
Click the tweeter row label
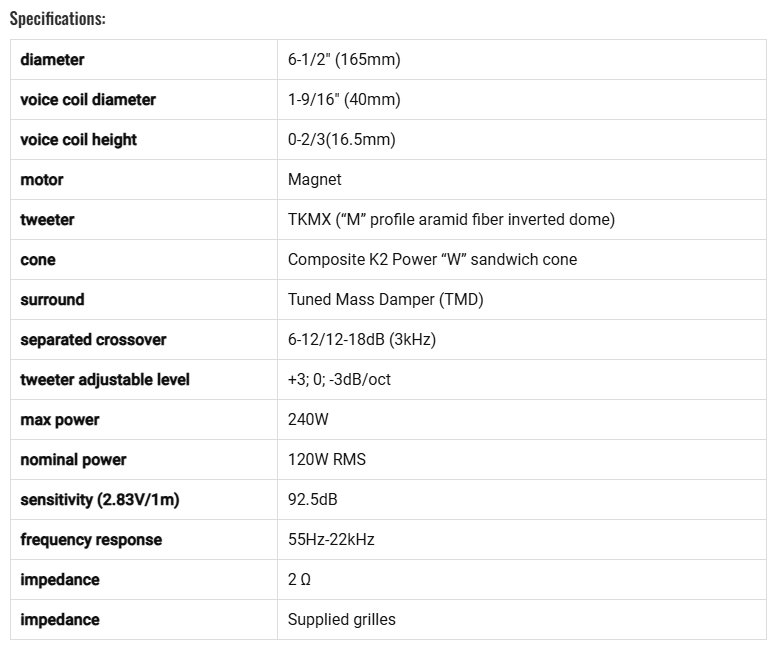47,220
